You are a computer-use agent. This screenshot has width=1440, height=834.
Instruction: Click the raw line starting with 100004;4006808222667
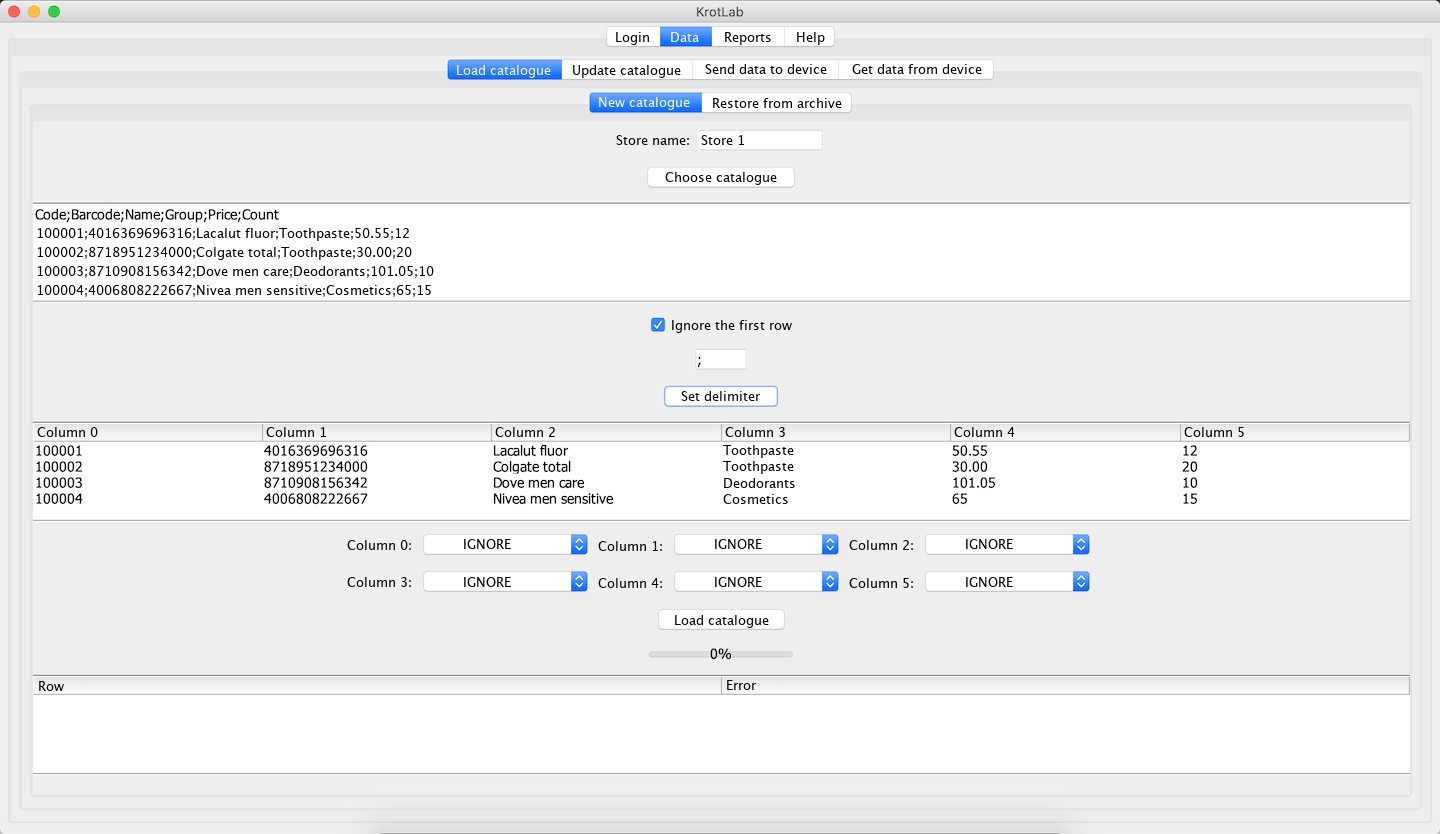(234, 290)
